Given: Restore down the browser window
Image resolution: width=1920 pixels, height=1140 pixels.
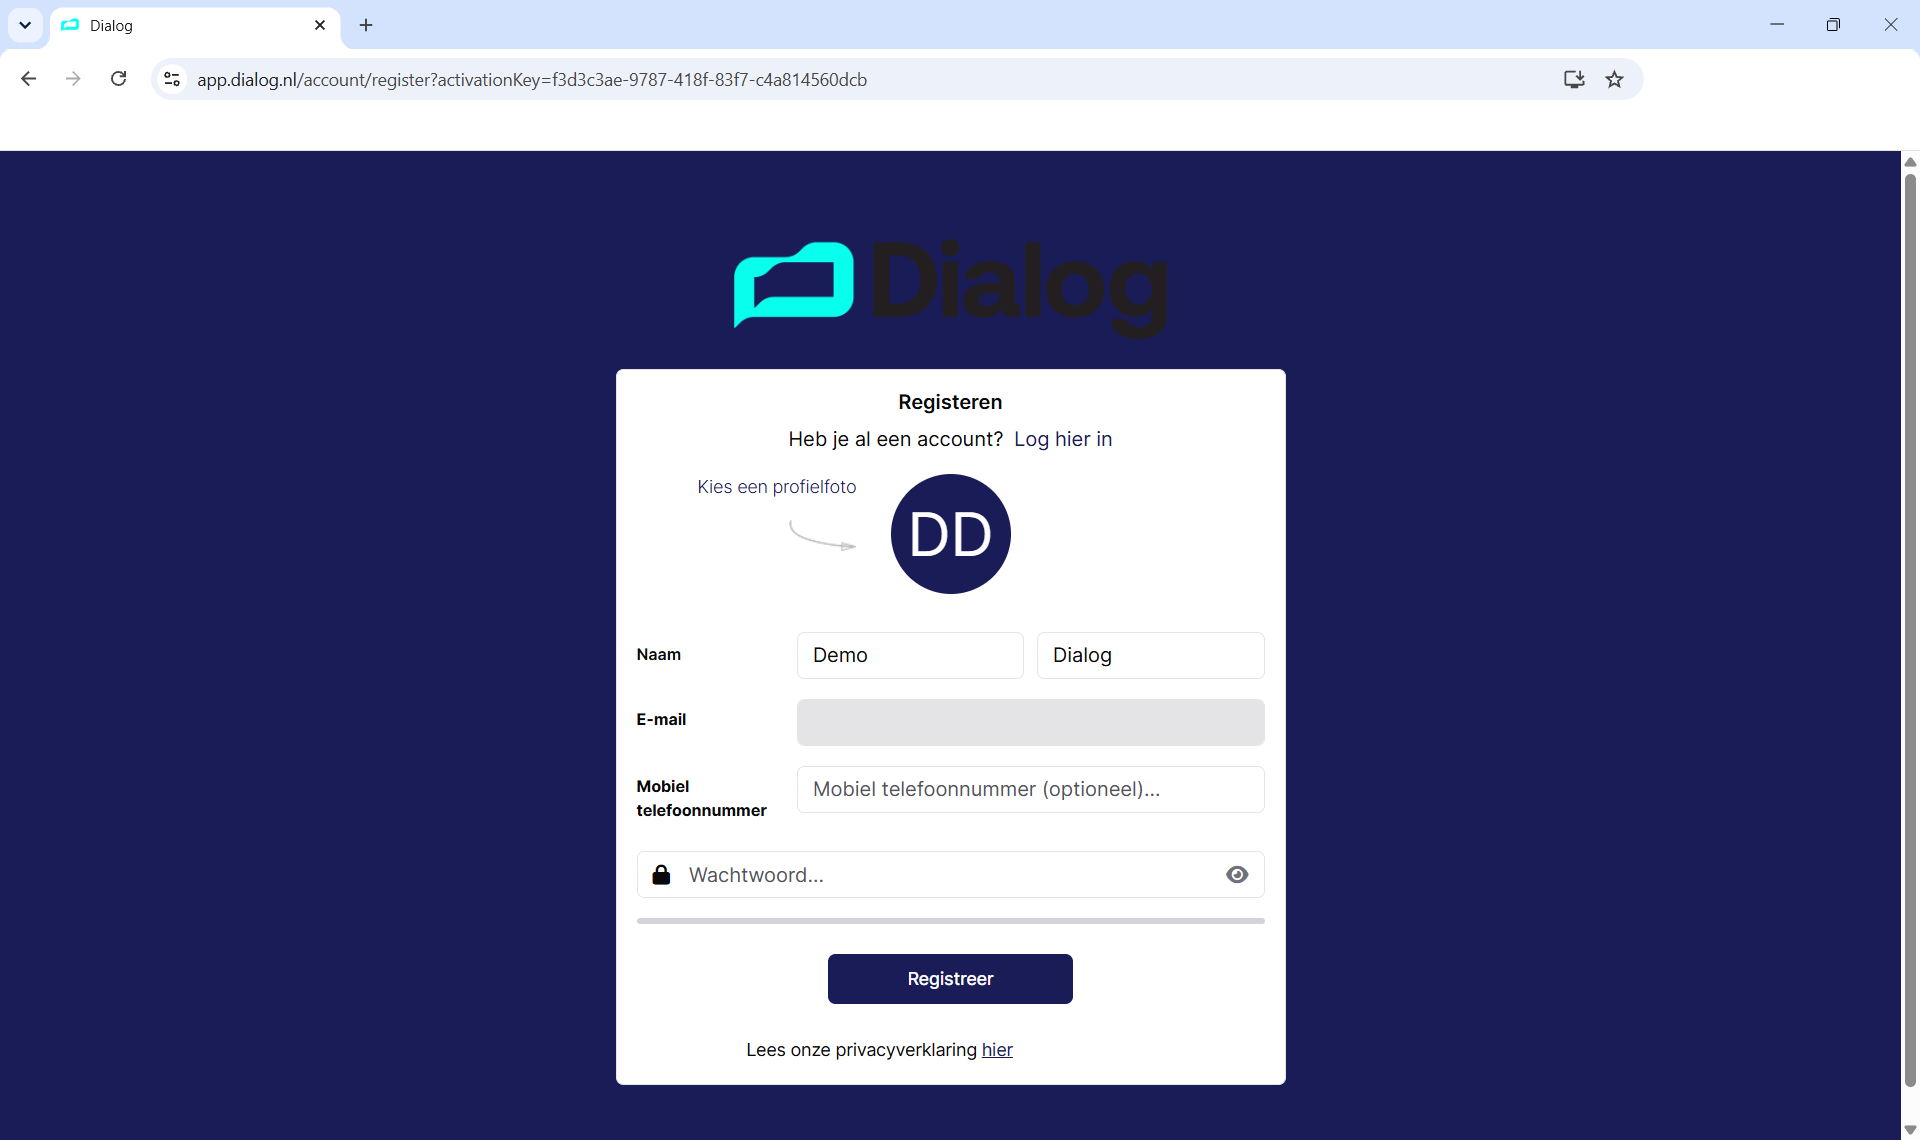Looking at the screenshot, I should 1833,25.
